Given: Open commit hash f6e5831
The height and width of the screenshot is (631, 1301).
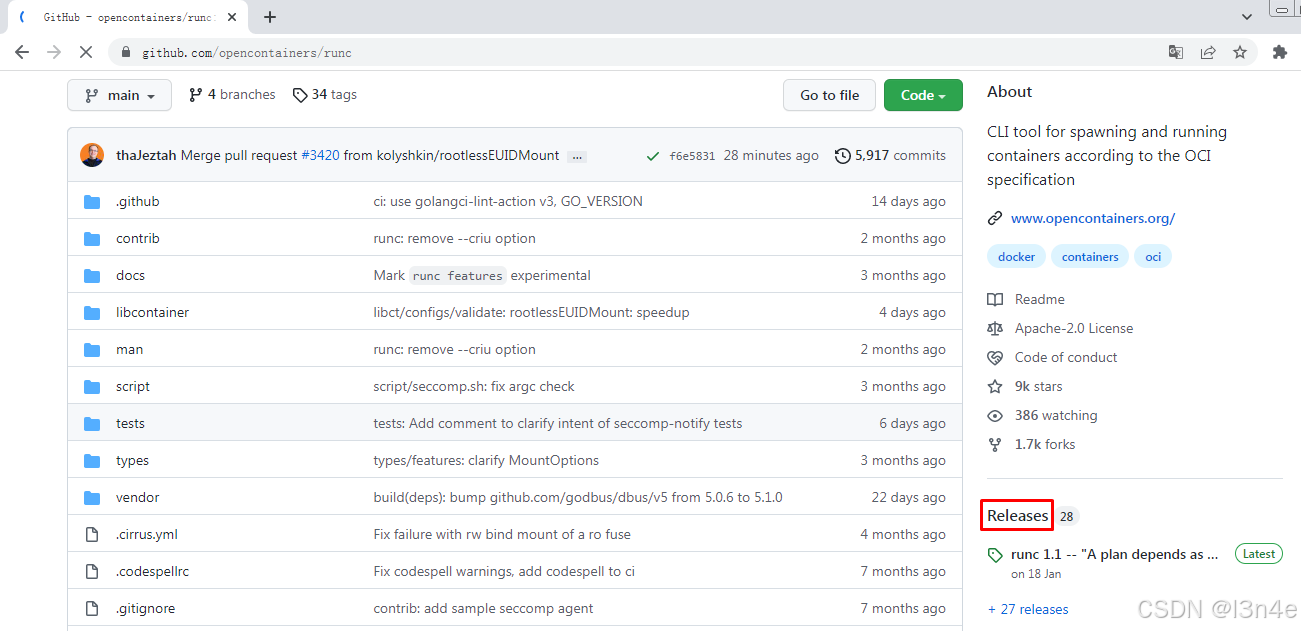Looking at the screenshot, I should click(x=692, y=156).
